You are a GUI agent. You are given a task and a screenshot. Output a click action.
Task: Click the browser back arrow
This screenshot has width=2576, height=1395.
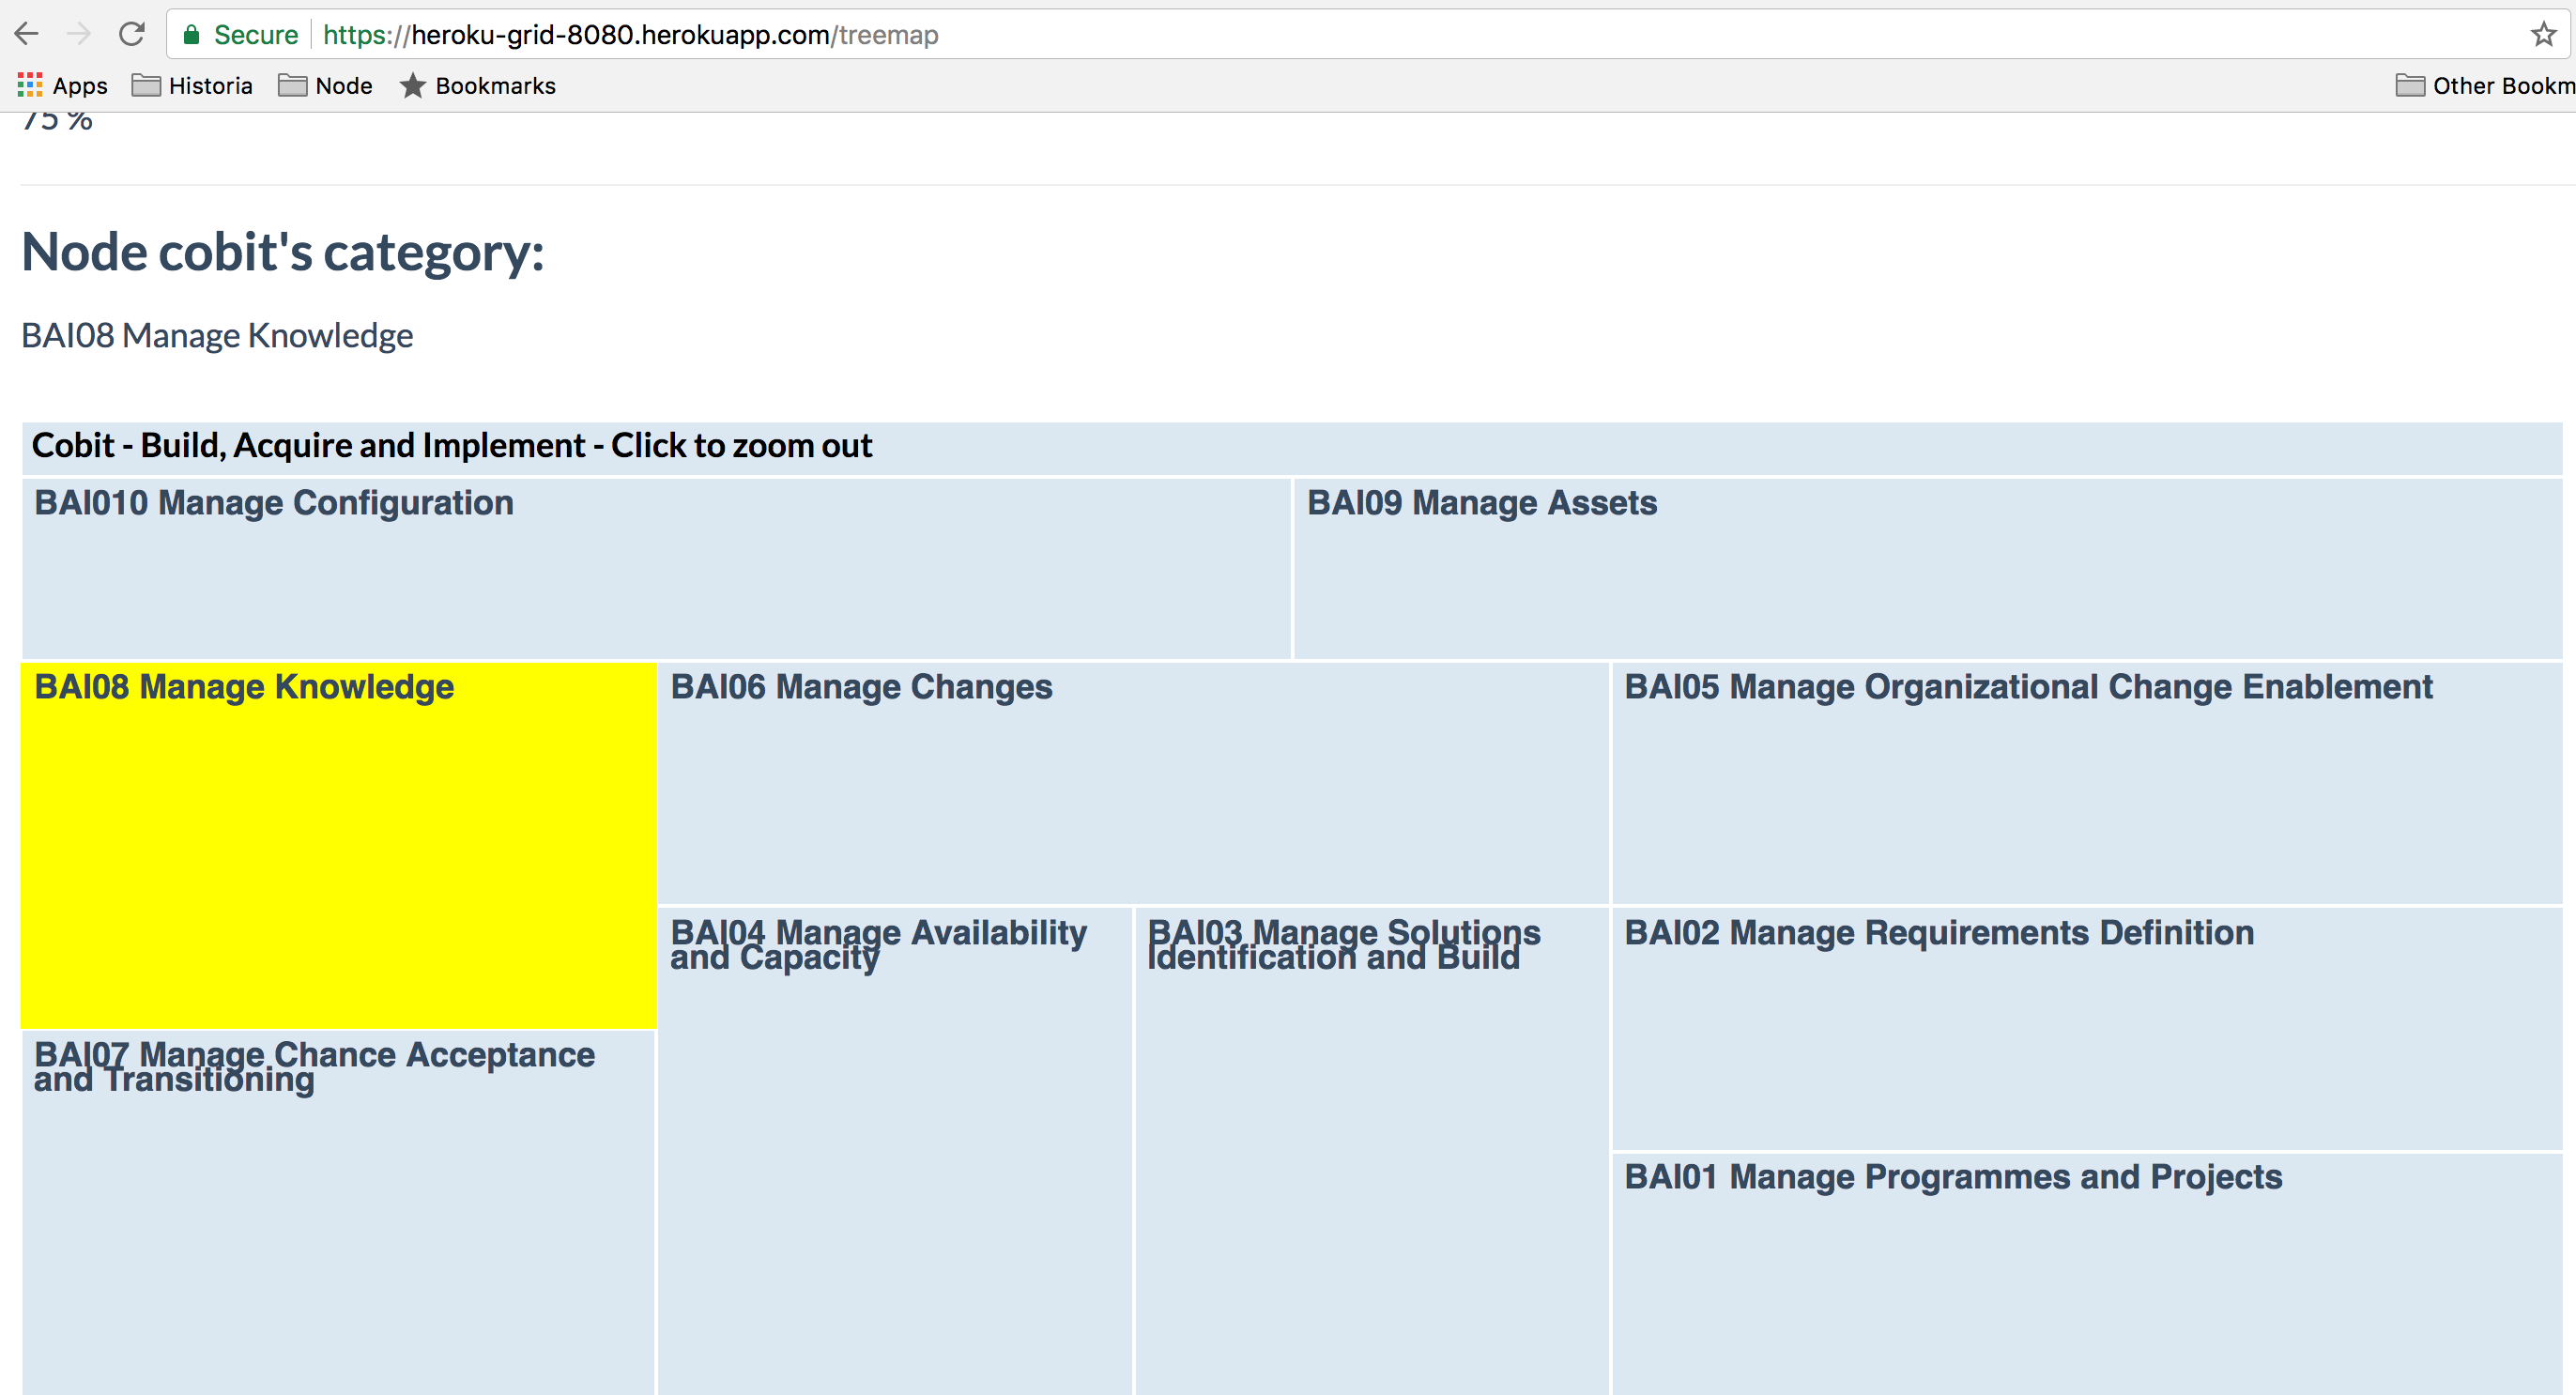pos(27,34)
